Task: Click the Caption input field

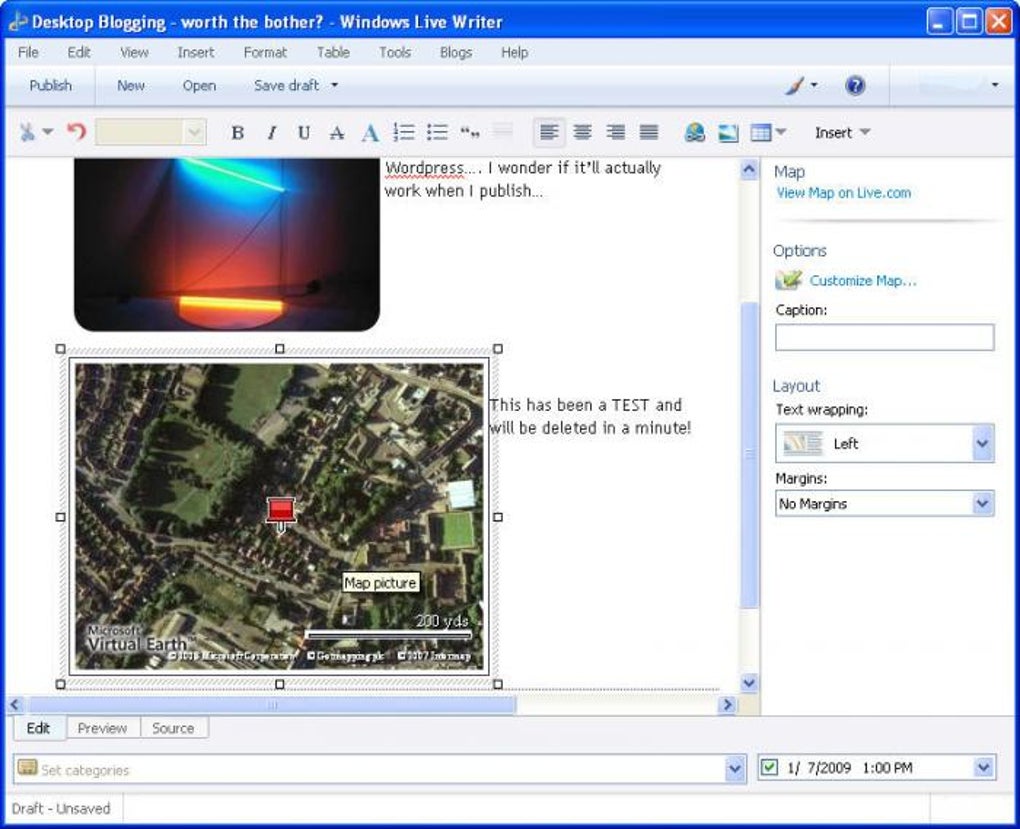Action: pyautogui.click(x=884, y=337)
